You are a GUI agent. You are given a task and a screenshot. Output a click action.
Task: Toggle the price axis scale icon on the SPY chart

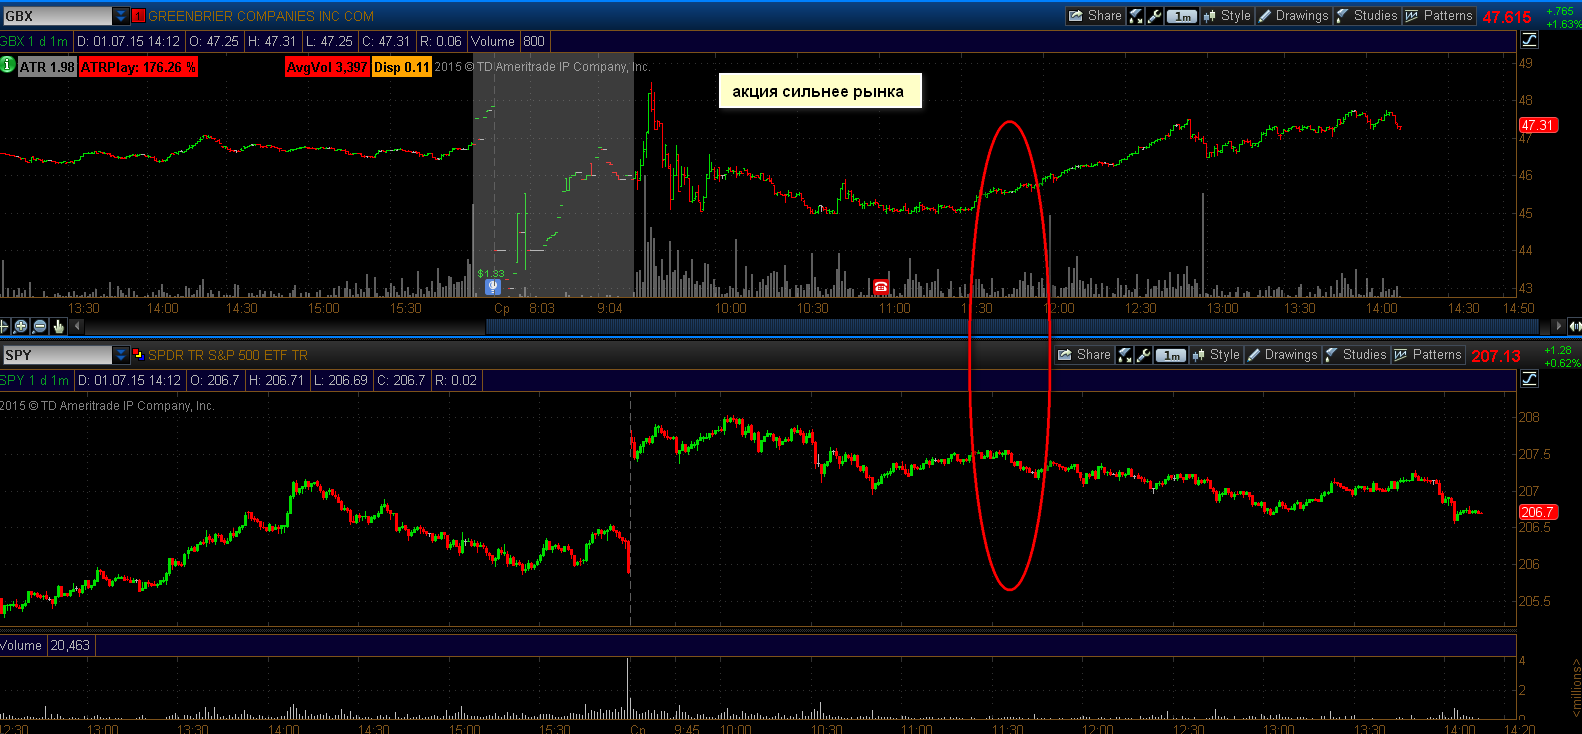(x=1529, y=379)
